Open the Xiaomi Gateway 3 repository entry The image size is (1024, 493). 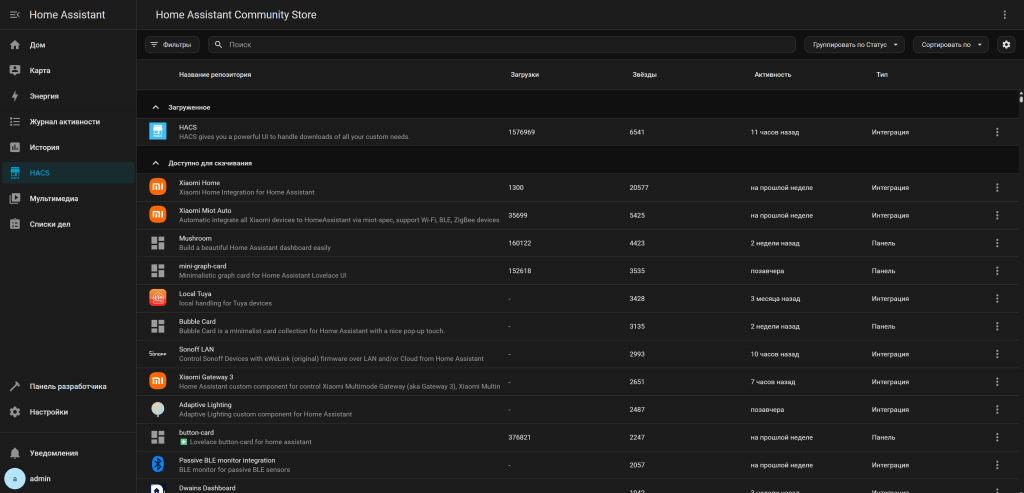[x=579, y=381]
